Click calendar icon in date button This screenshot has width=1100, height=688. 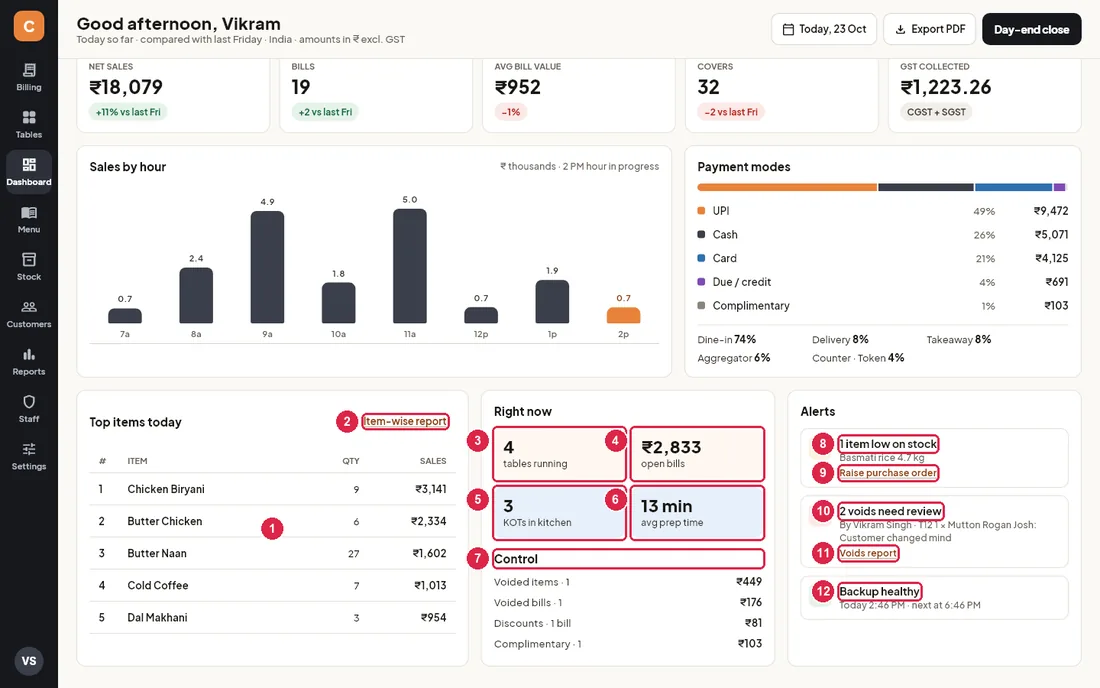tap(789, 29)
